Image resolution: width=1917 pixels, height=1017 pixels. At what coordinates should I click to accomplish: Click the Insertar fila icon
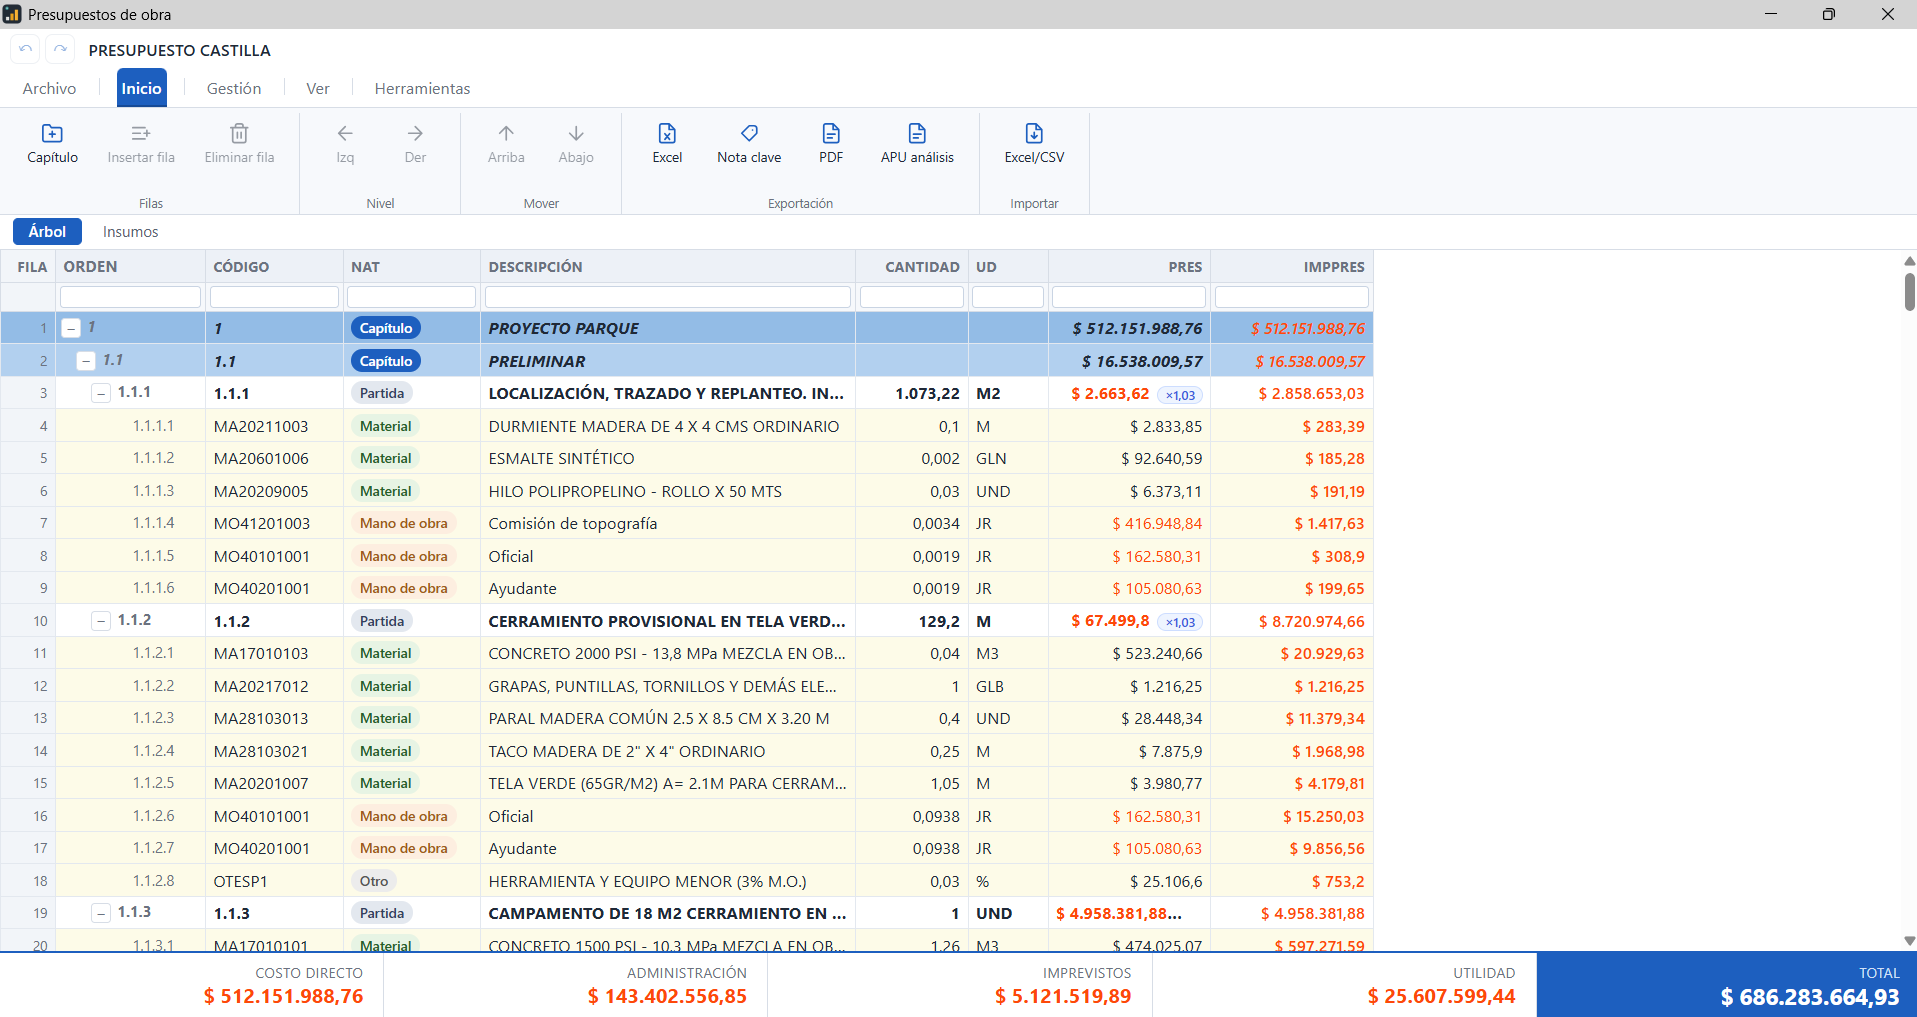pos(141,133)
